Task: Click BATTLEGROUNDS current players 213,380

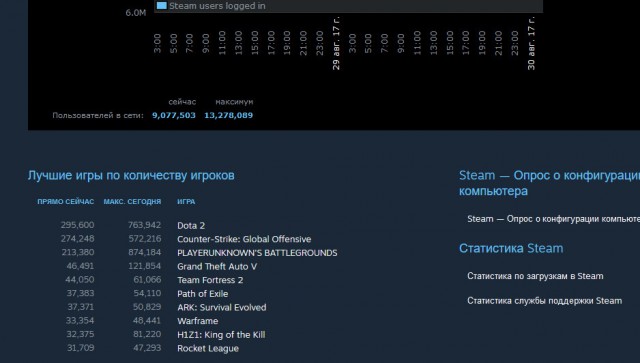Action: click(x=78, y=252)
